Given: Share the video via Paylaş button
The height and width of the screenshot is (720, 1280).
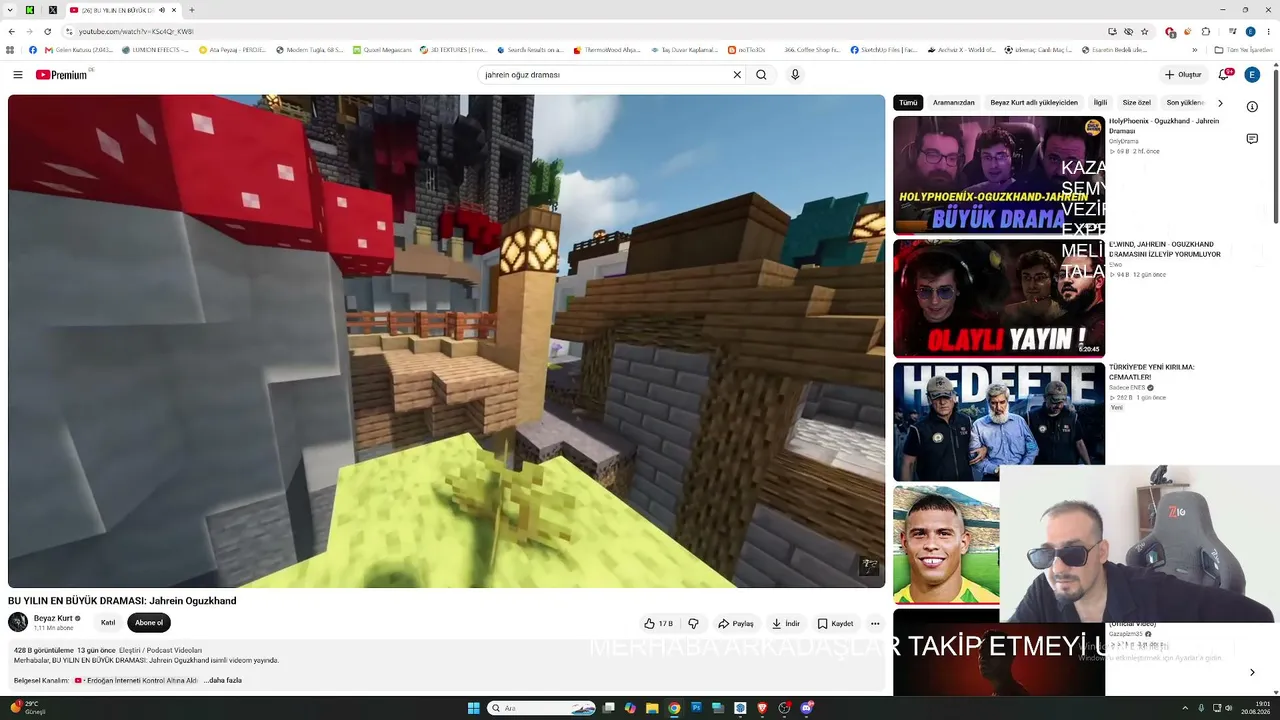Looking at the screenshot, I should tap(735, 623).
